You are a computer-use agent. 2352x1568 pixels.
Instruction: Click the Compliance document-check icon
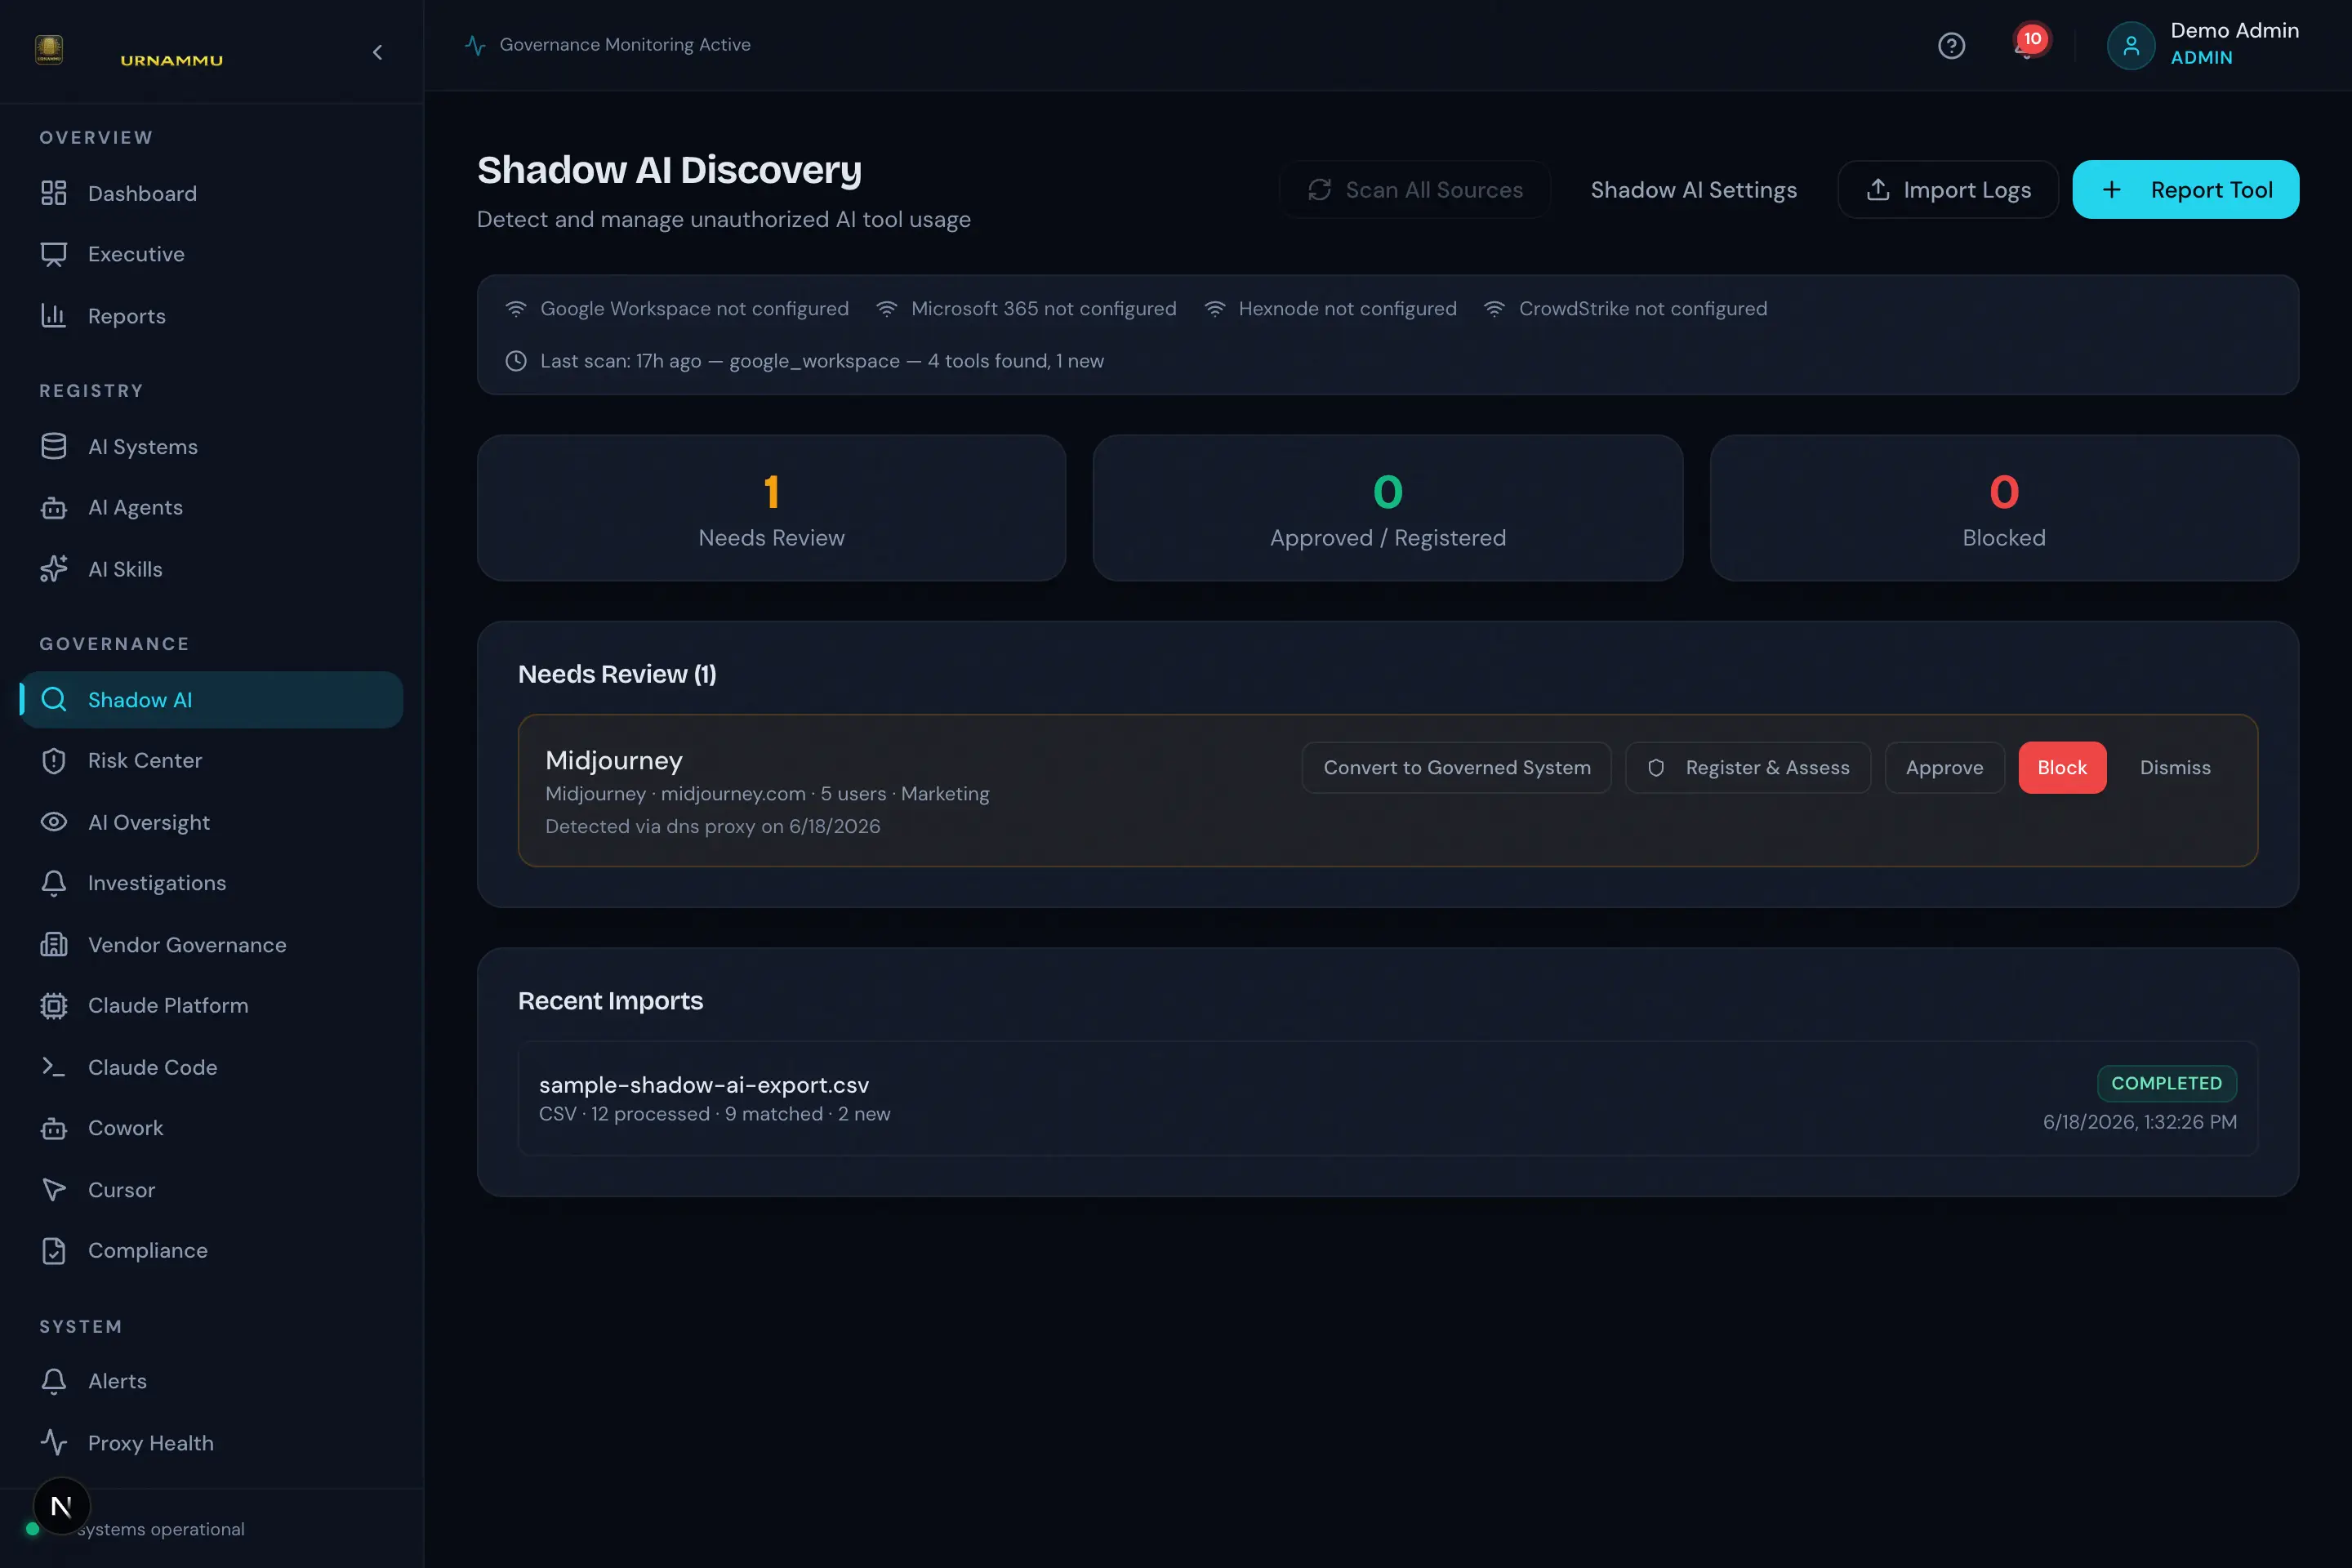[54, 1251]
